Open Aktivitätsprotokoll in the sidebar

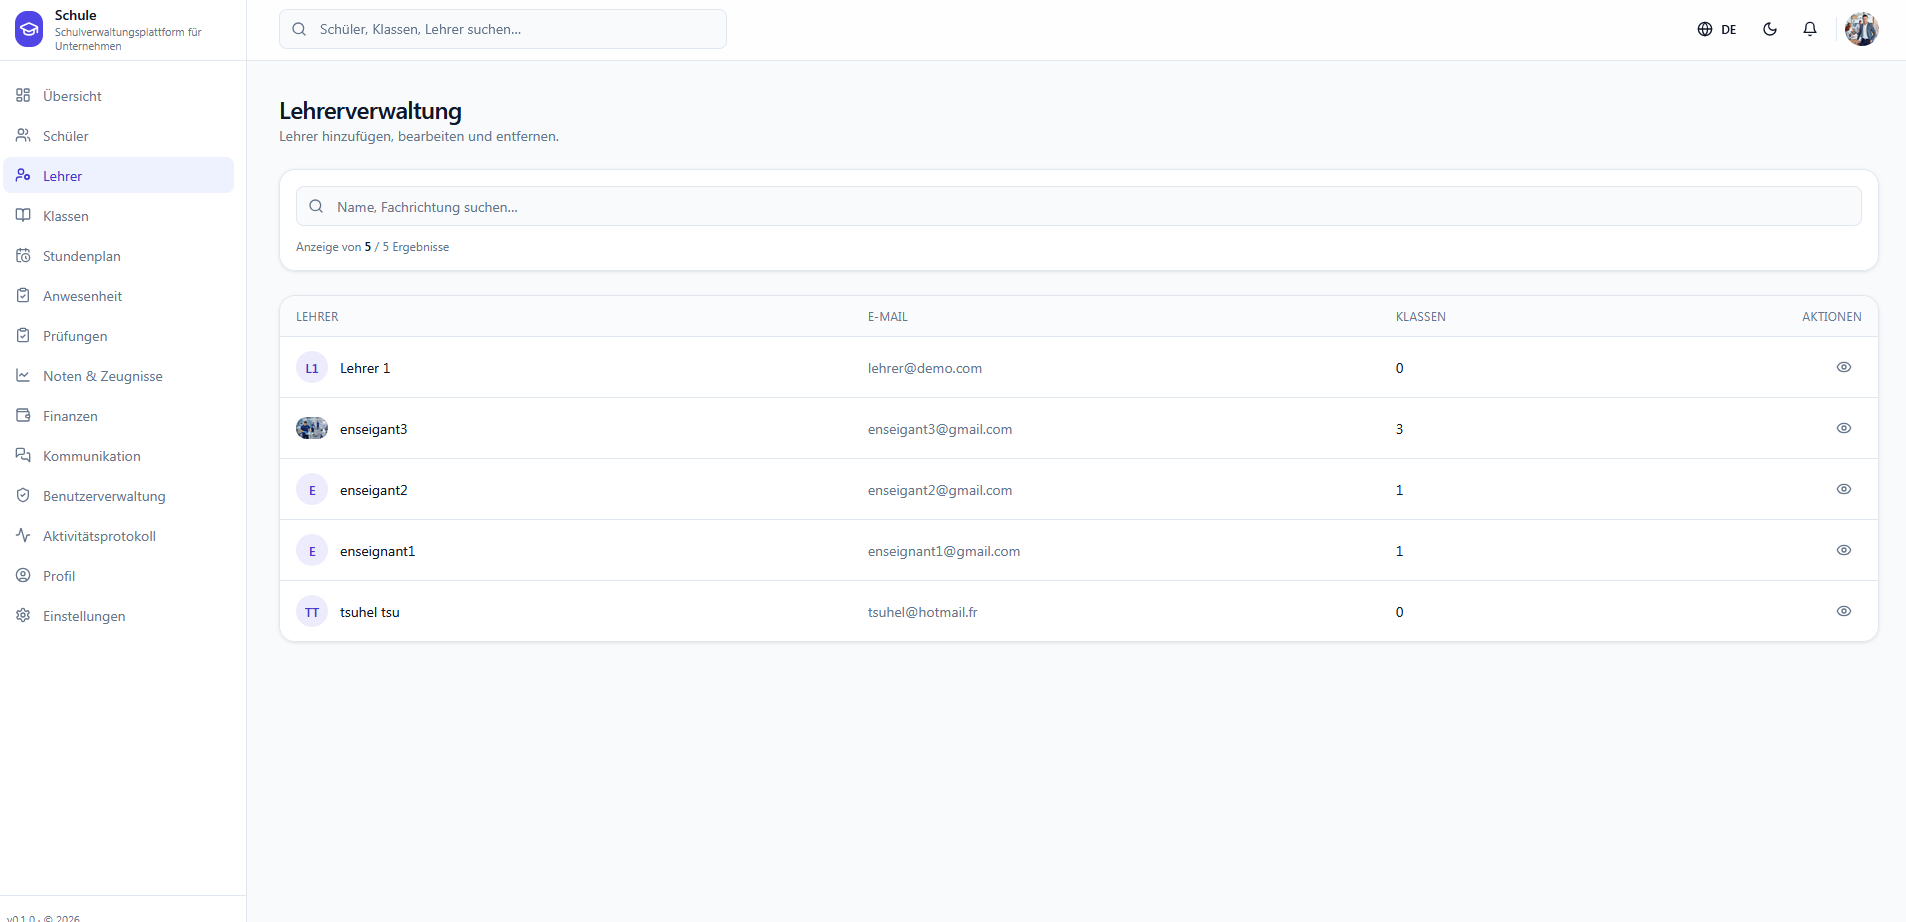click(x=119, y=535)
